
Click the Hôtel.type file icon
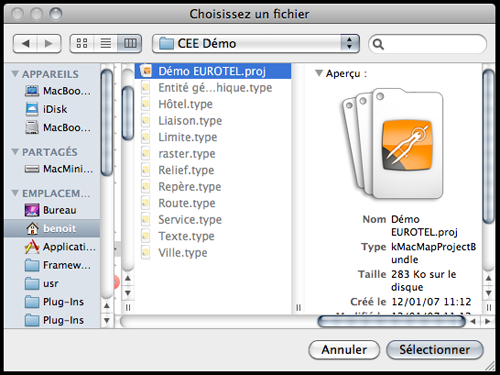click(145, 104)
